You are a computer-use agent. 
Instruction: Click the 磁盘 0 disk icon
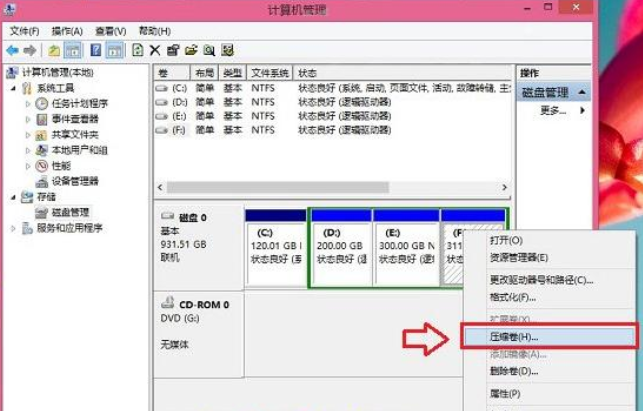pyautogui.click(x=167, y=216)
